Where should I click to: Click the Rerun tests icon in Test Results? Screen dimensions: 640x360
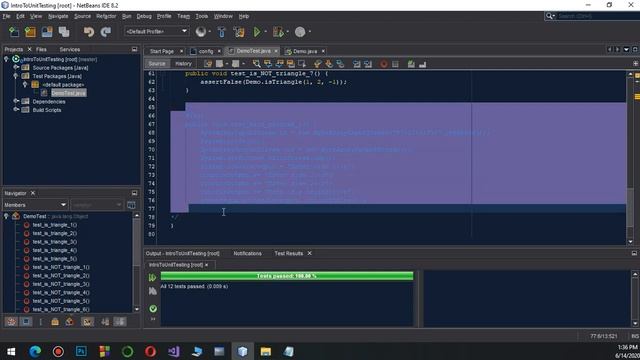pyautogui.click(x=153, y=278)
